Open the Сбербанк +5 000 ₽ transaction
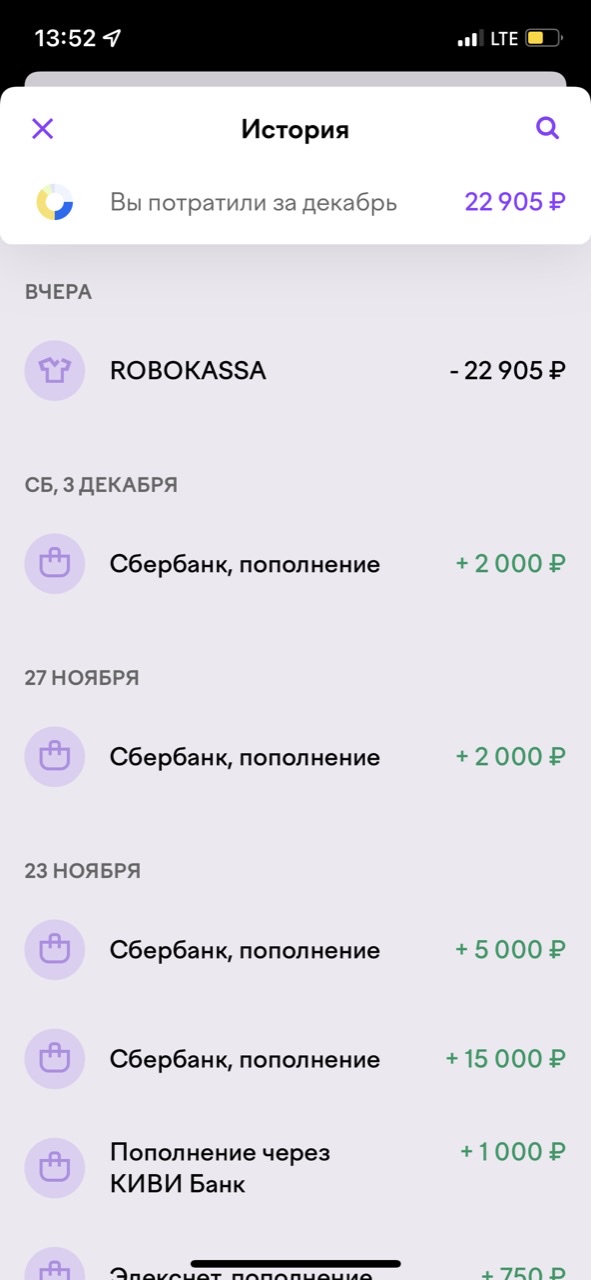The width and height of the screenshot is (591, 1280). tap(295, 950)
